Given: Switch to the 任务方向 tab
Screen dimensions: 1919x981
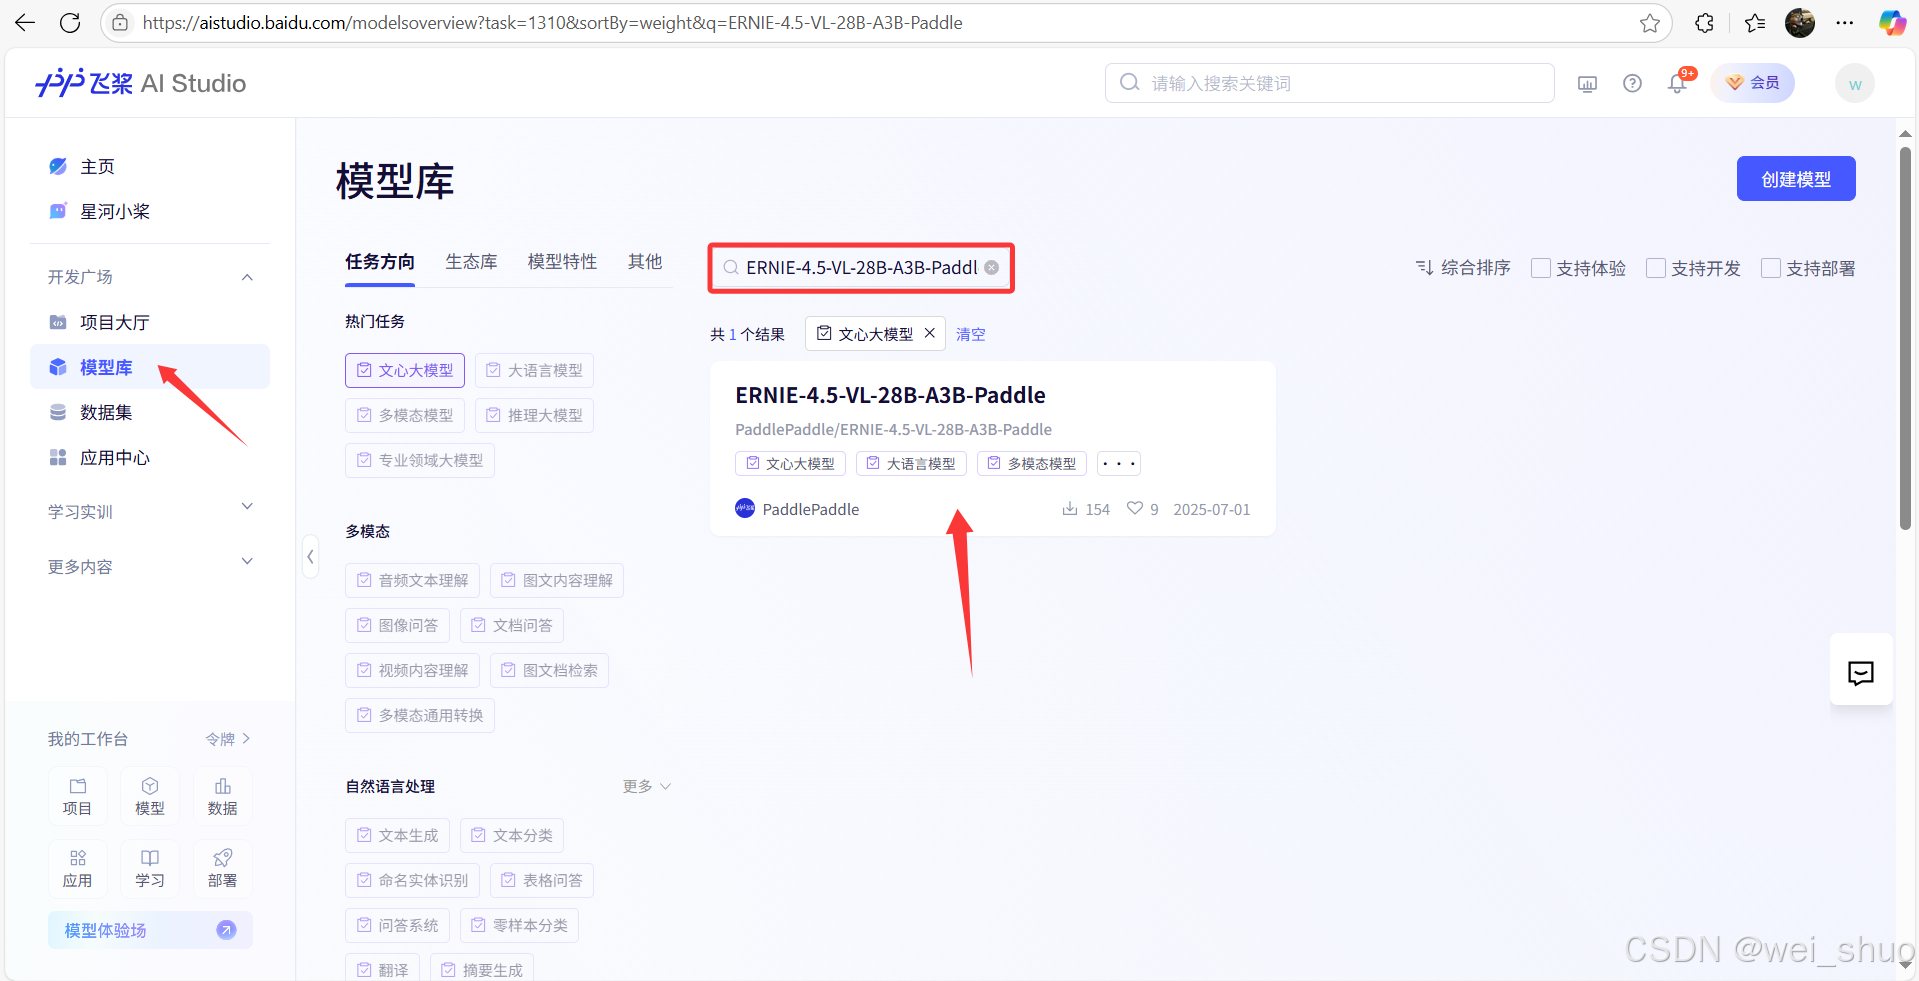Looking at the screenshot, I should pyautogui.click(x=380, y=262).
